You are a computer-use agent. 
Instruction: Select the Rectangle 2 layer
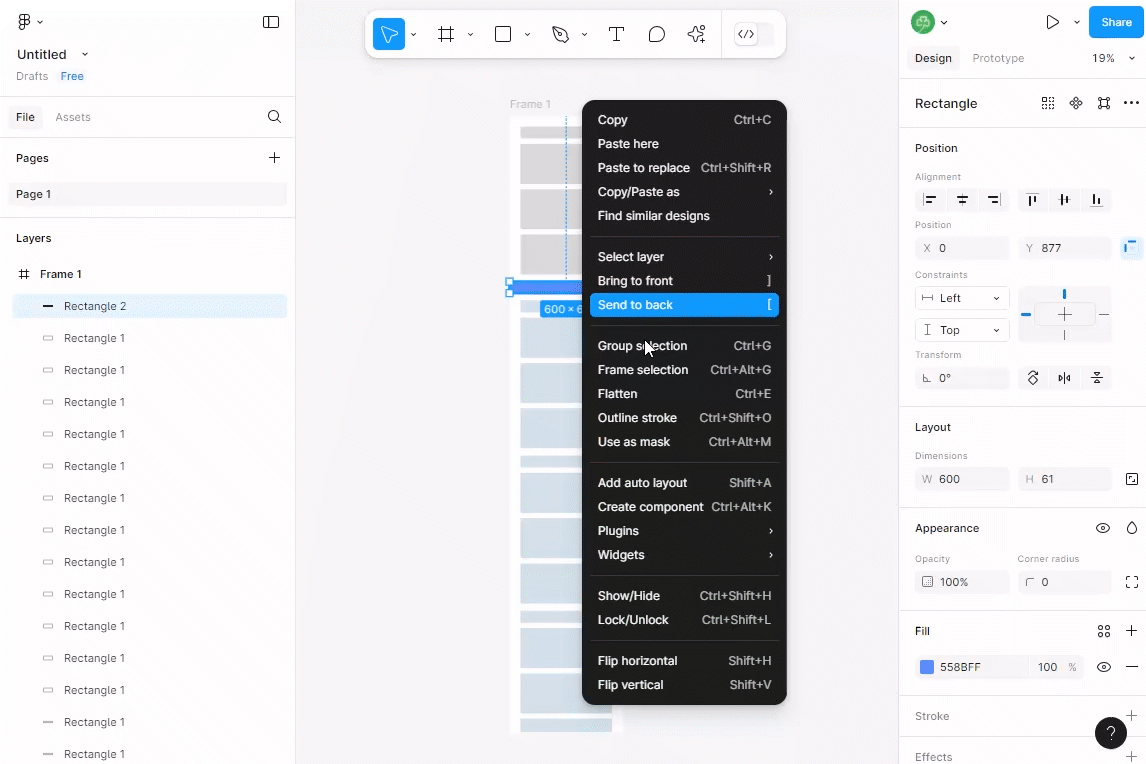pos(150,306)
